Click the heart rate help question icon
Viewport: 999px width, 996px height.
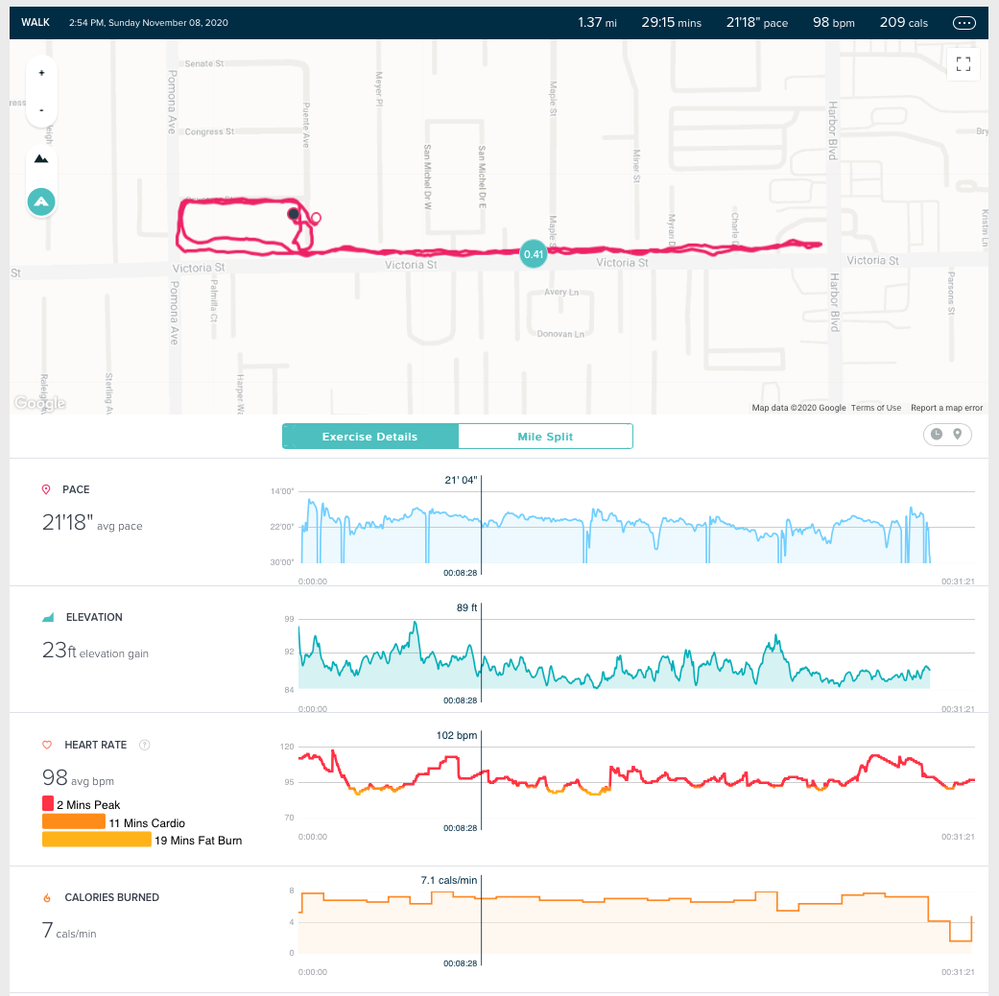pyautogui.click(x=145, y=745)
